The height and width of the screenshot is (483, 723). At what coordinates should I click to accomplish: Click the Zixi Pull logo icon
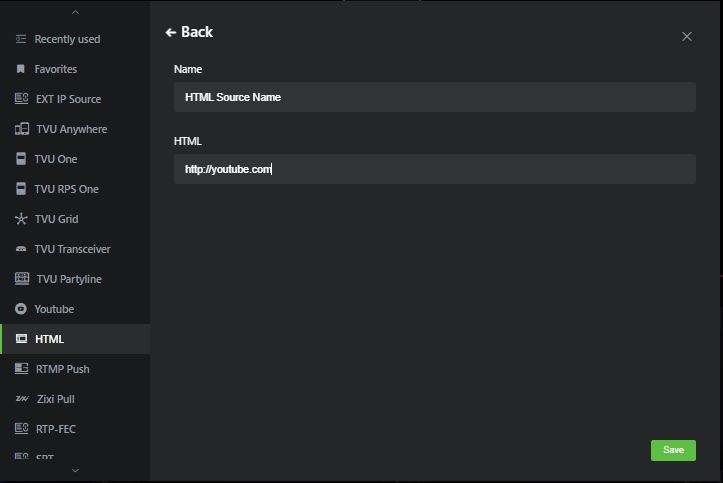tap(22, 399)
